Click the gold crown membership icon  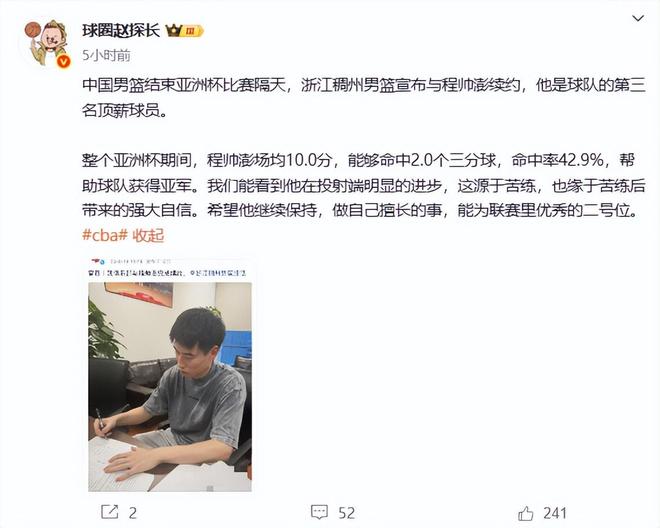(173, 30)
